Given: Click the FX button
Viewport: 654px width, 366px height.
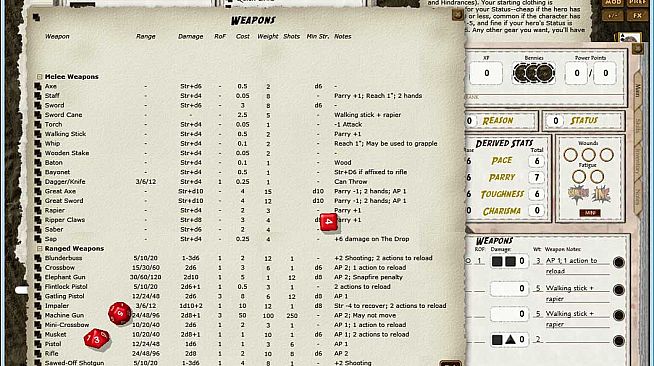Looking at the screenshot, I should [637, 15].
